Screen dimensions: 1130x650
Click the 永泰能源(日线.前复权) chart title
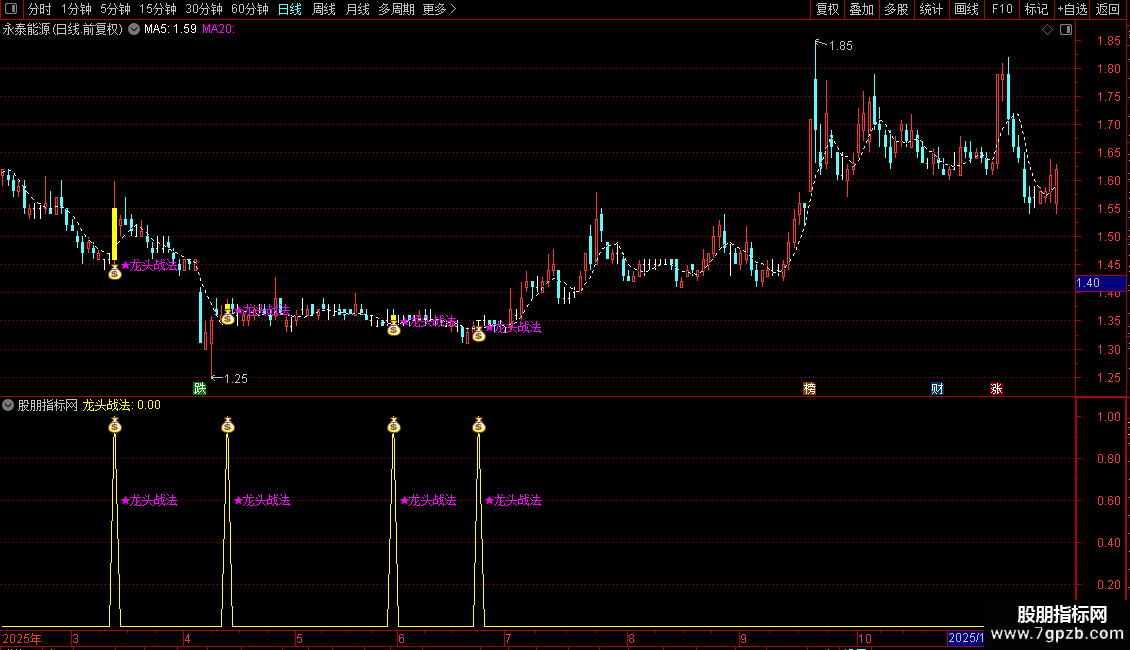tap(63, 30)
